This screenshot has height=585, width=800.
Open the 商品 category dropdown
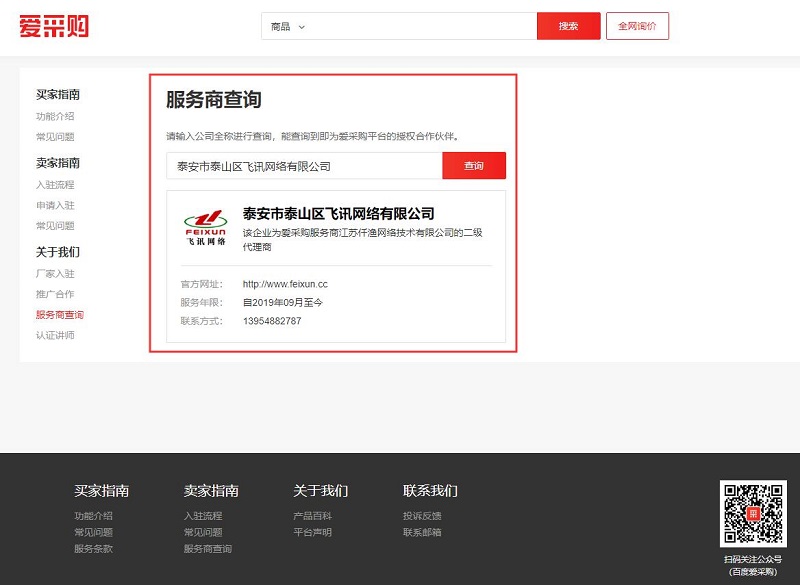tap(287, 27)
